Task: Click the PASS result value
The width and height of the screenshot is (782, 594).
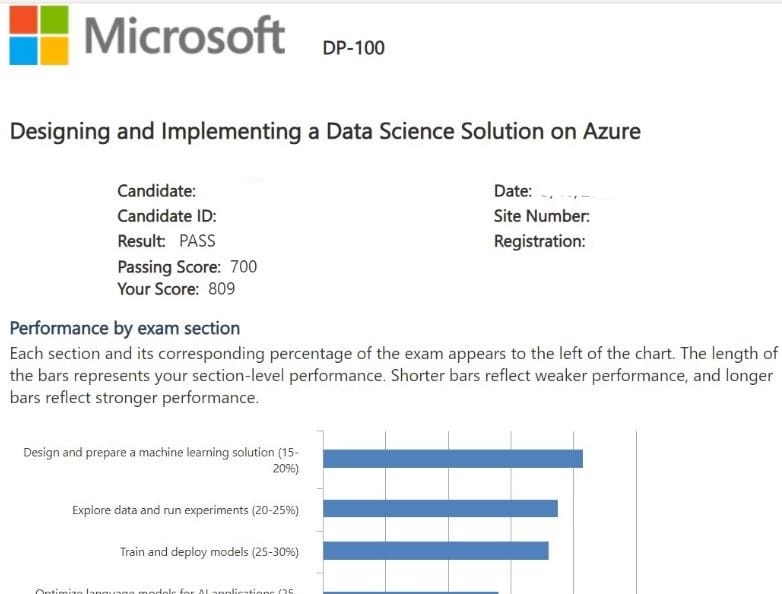Action: point(197,241)
